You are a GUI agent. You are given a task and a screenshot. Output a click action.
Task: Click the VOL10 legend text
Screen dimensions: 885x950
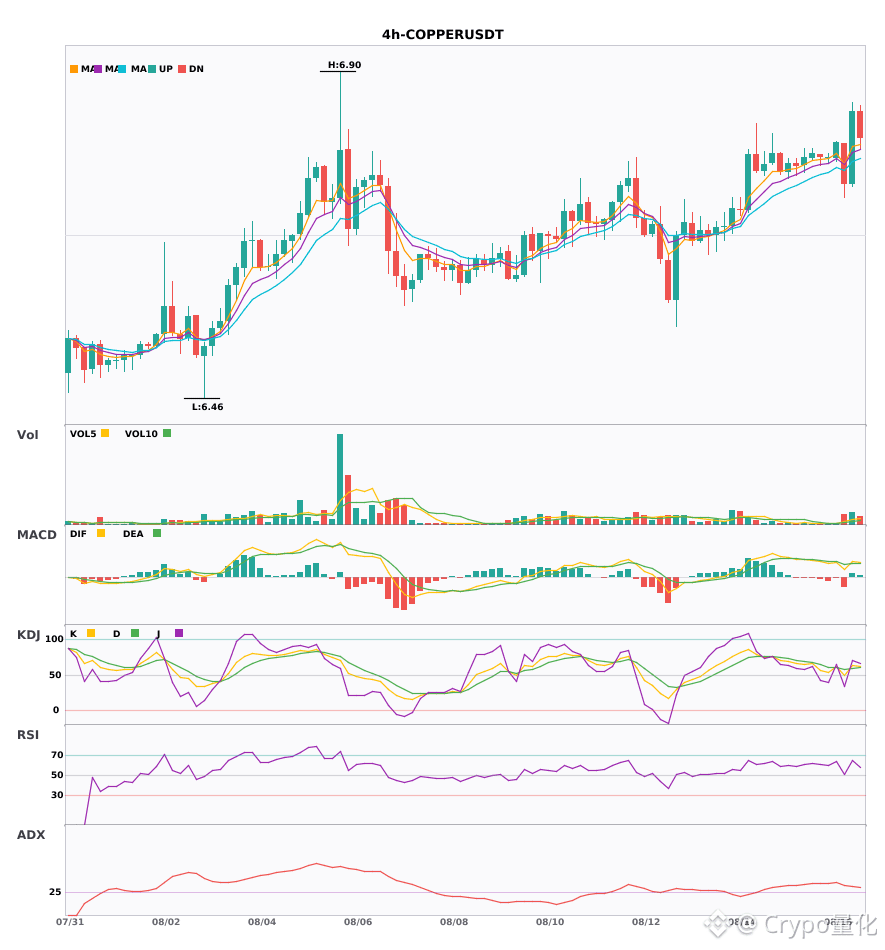coord(141,434)
